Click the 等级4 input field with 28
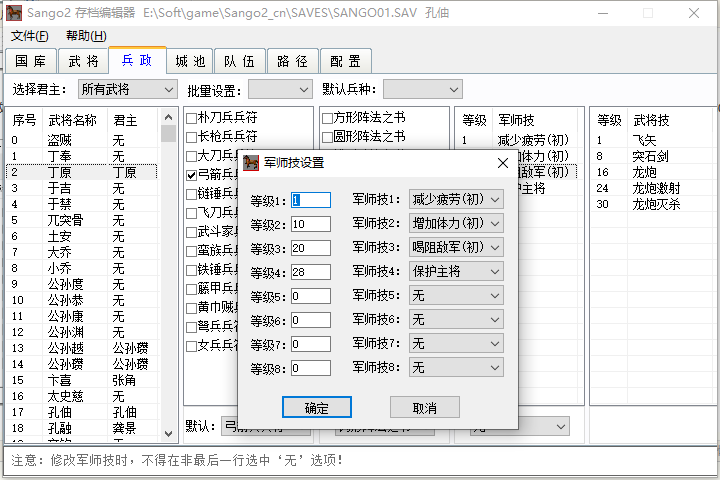 (x=311, y=272)
